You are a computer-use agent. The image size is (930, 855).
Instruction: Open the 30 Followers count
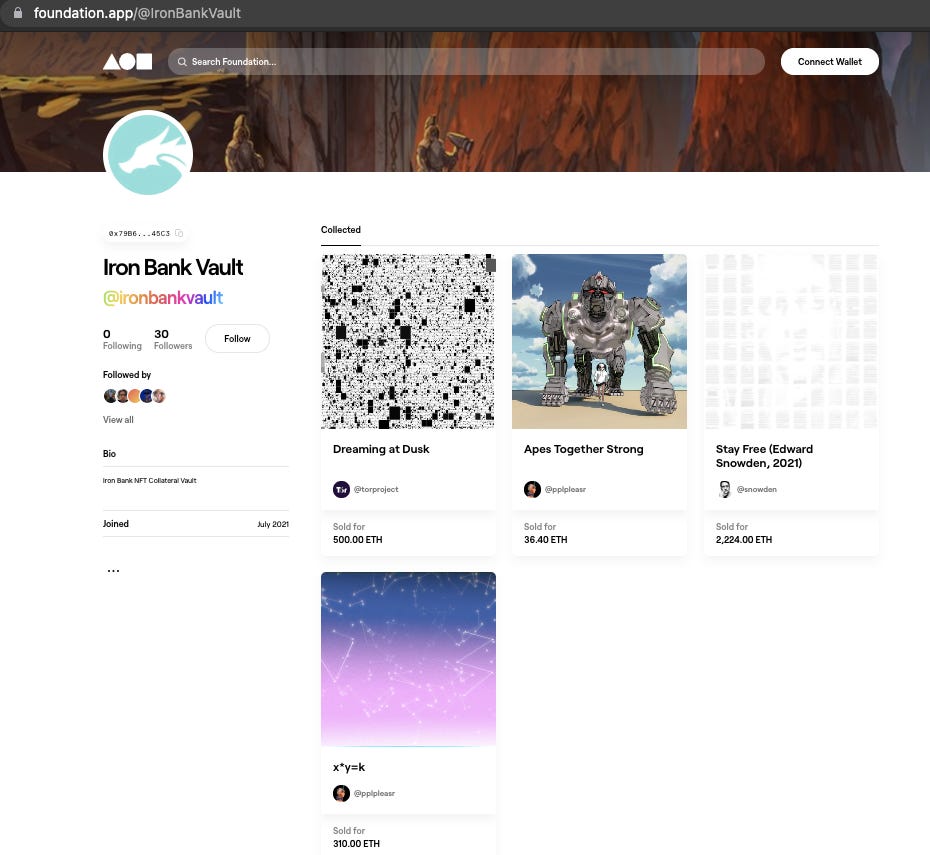coord(173,339)
